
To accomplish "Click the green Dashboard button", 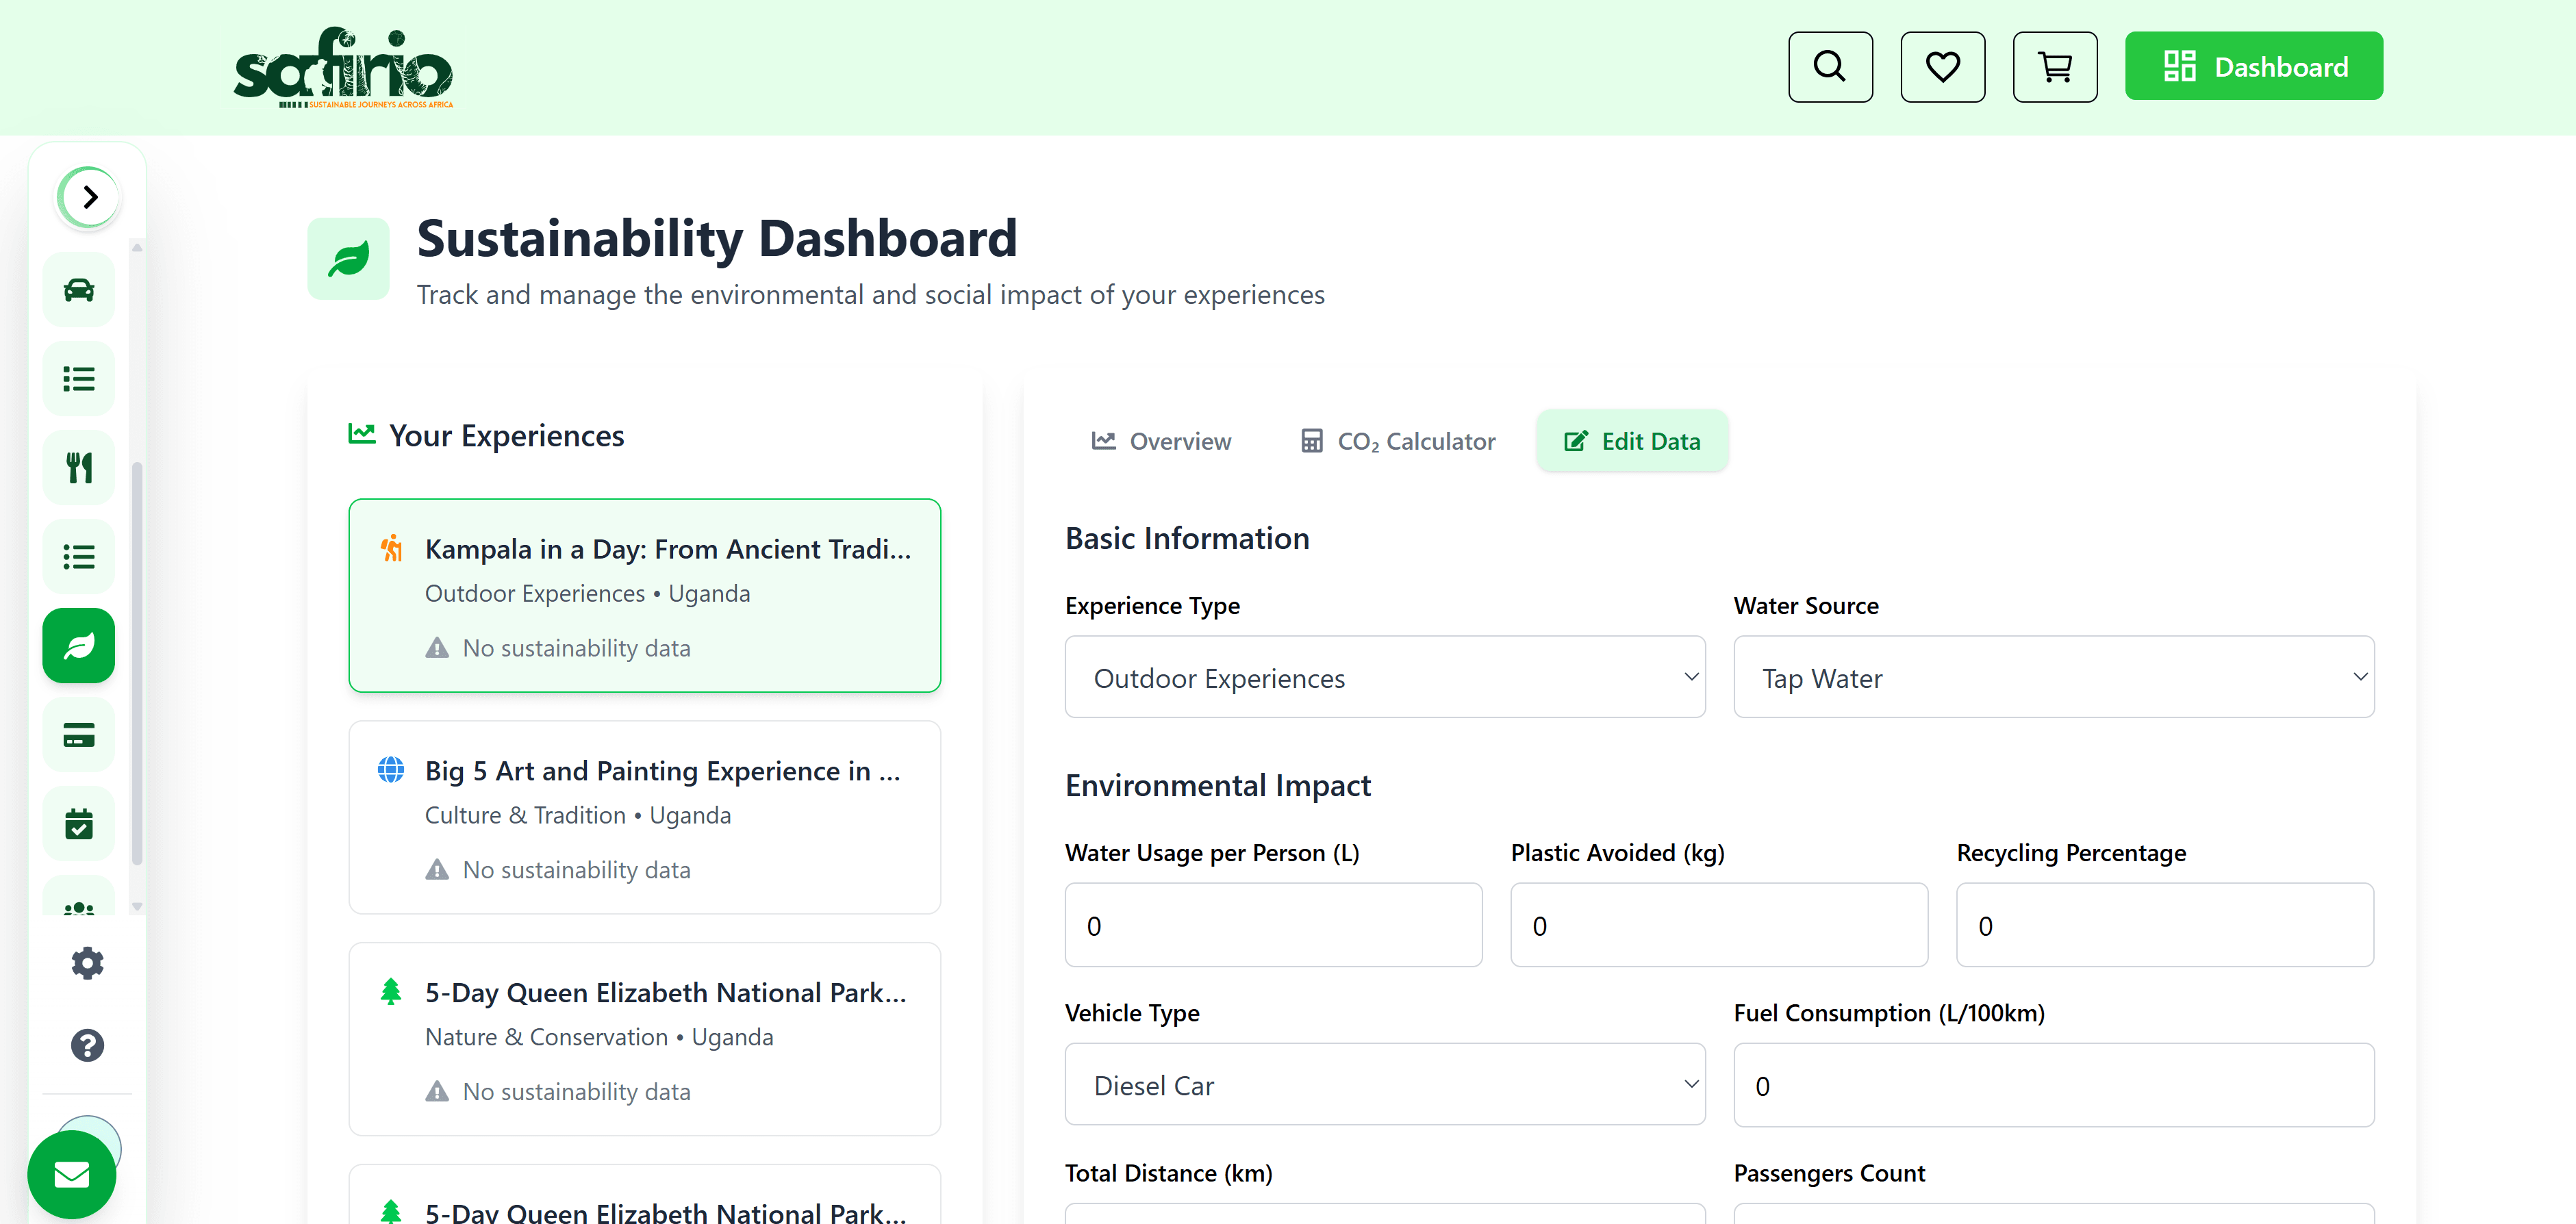I will (x=2253, y=67).
